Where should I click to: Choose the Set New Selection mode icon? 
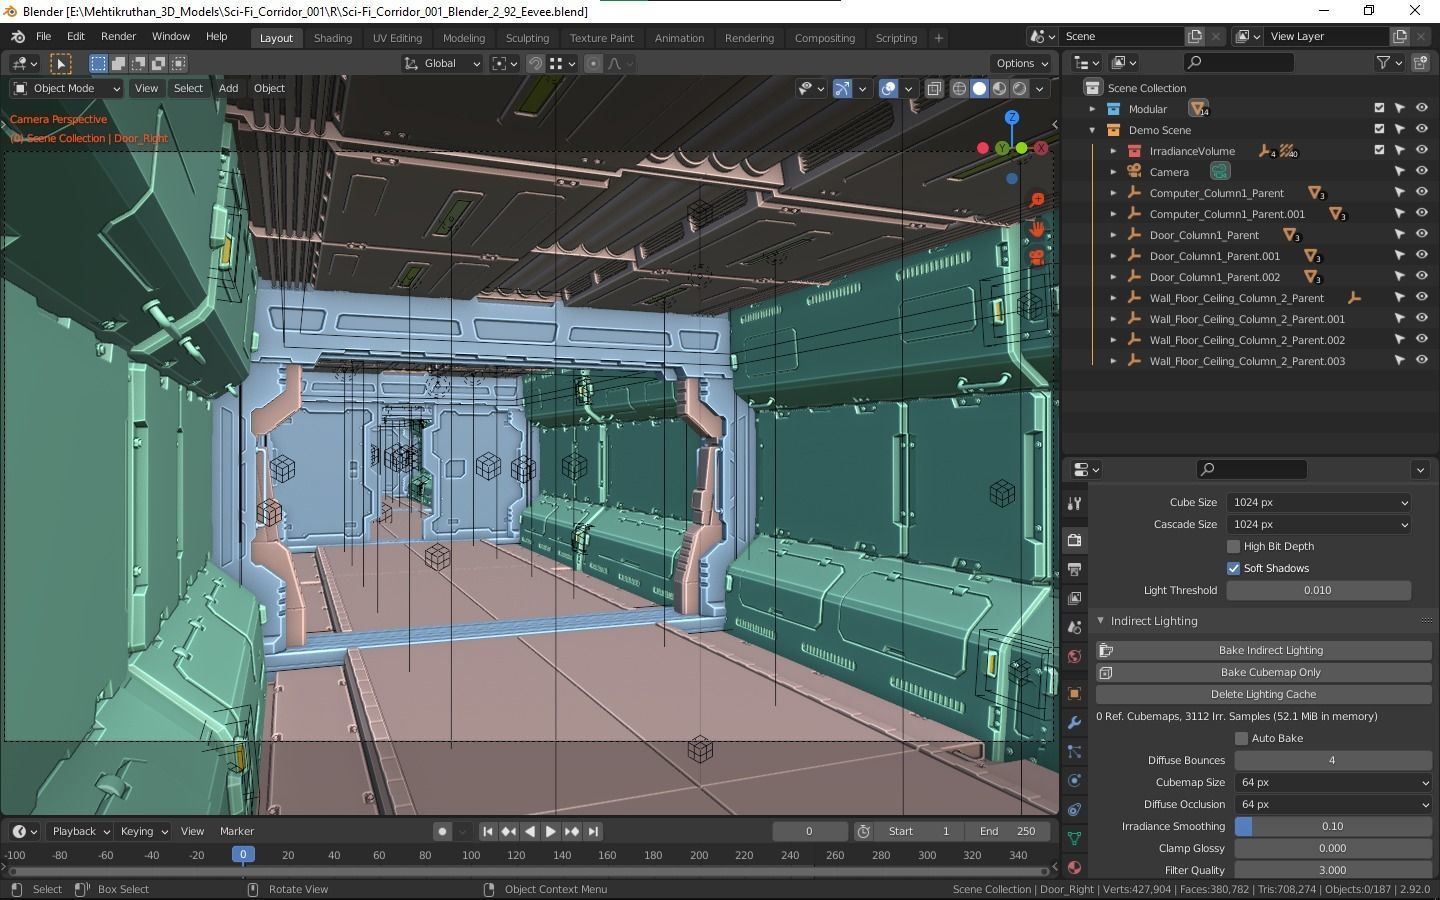(98, 63)
